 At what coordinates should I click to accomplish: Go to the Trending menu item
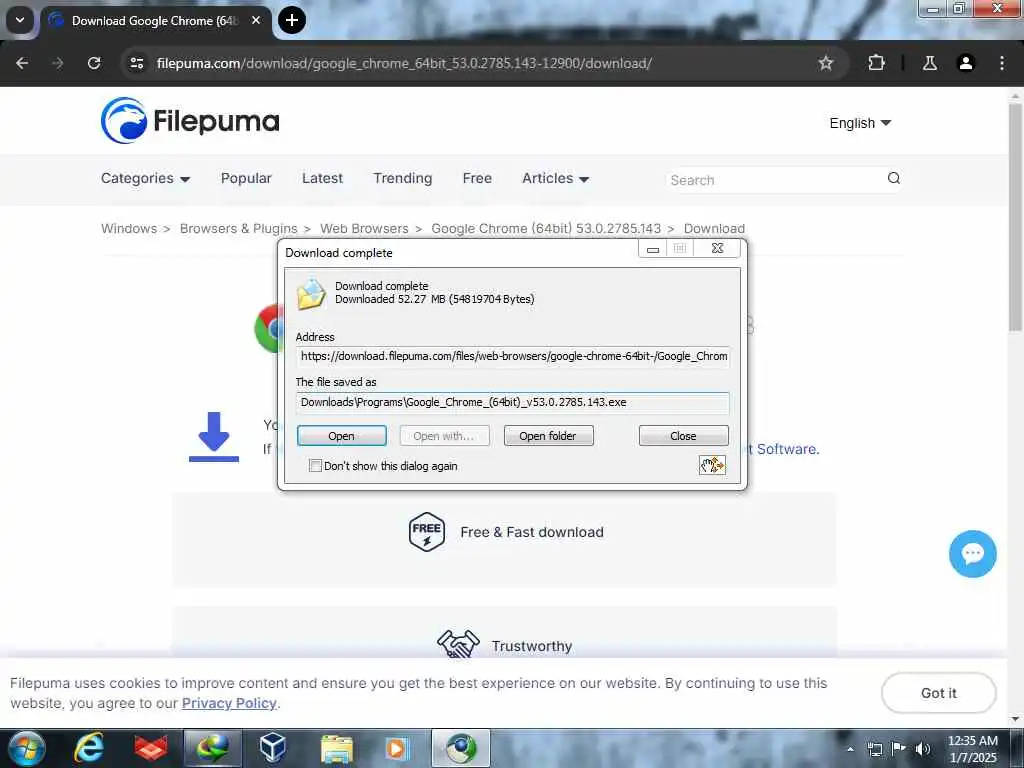(x=402, y=178)
